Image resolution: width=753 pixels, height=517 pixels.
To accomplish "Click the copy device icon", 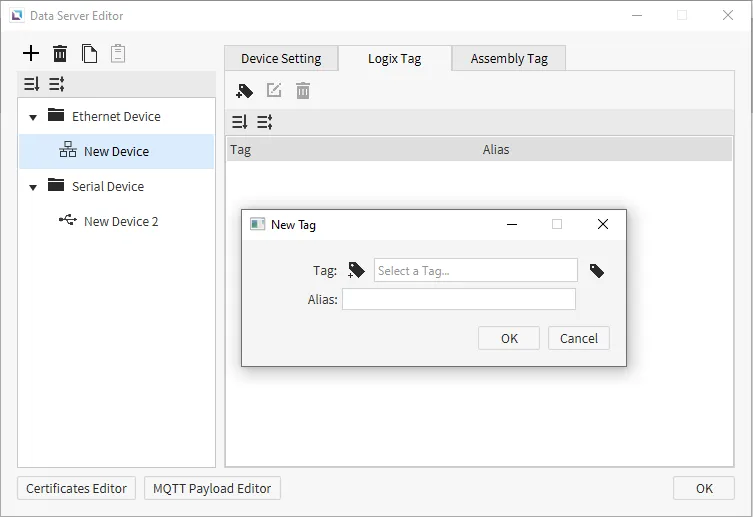I will [89, 54].
